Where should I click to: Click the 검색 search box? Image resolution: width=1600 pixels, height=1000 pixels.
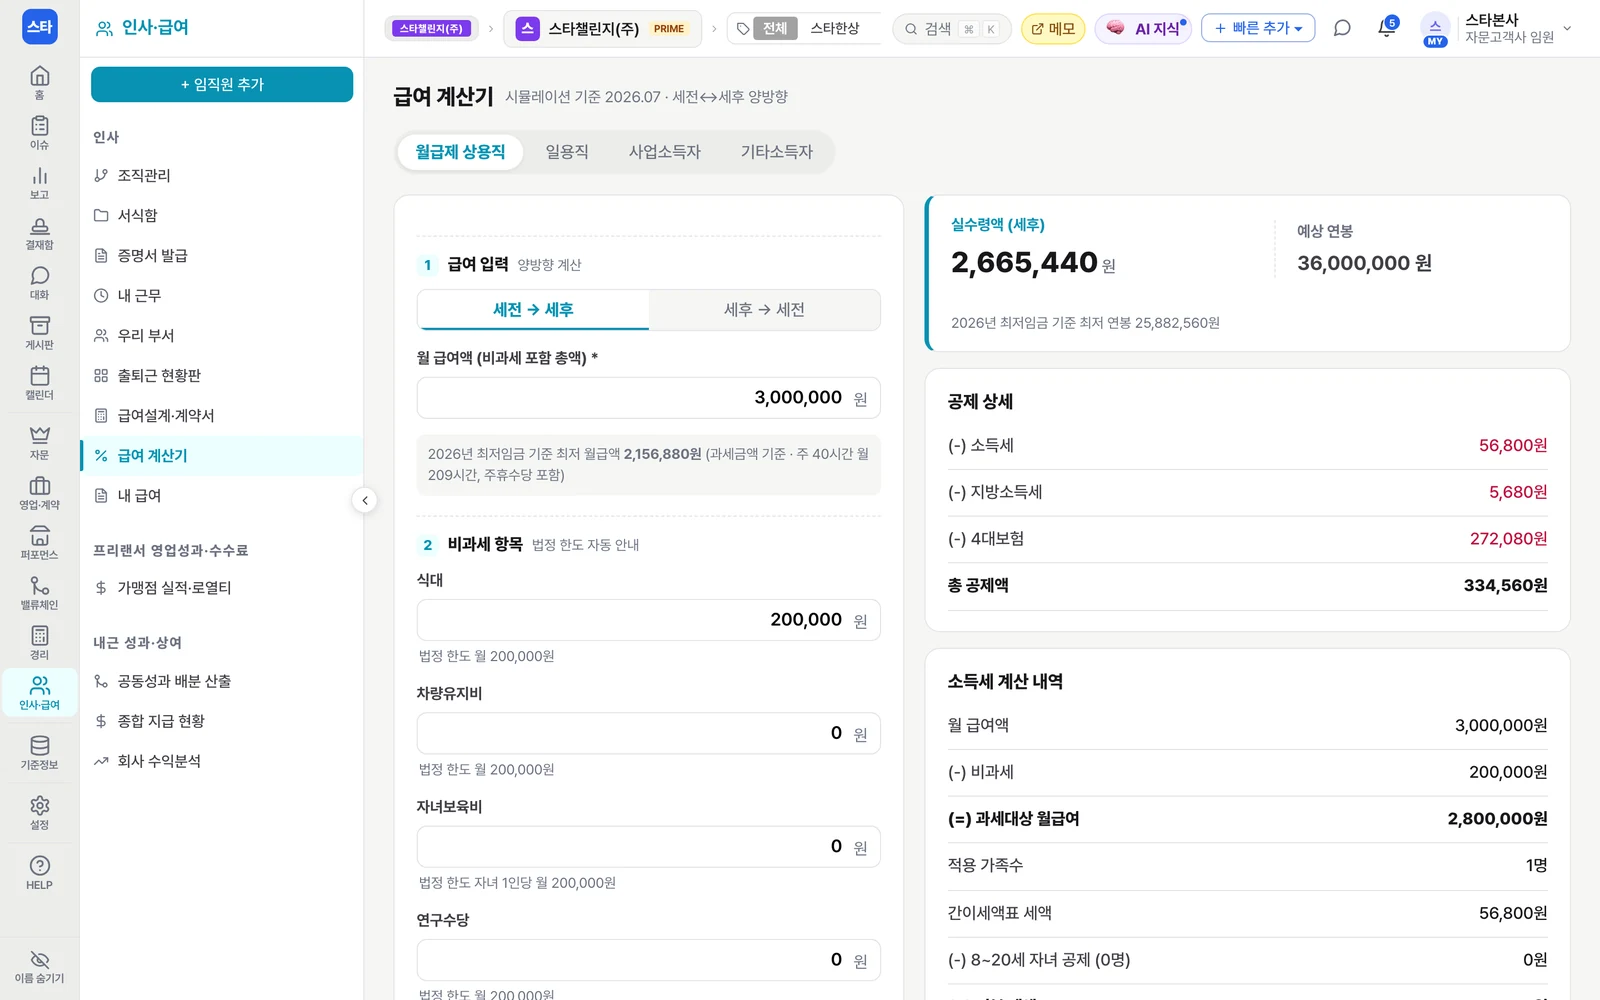pyautogui.click(x=951, y=29)
